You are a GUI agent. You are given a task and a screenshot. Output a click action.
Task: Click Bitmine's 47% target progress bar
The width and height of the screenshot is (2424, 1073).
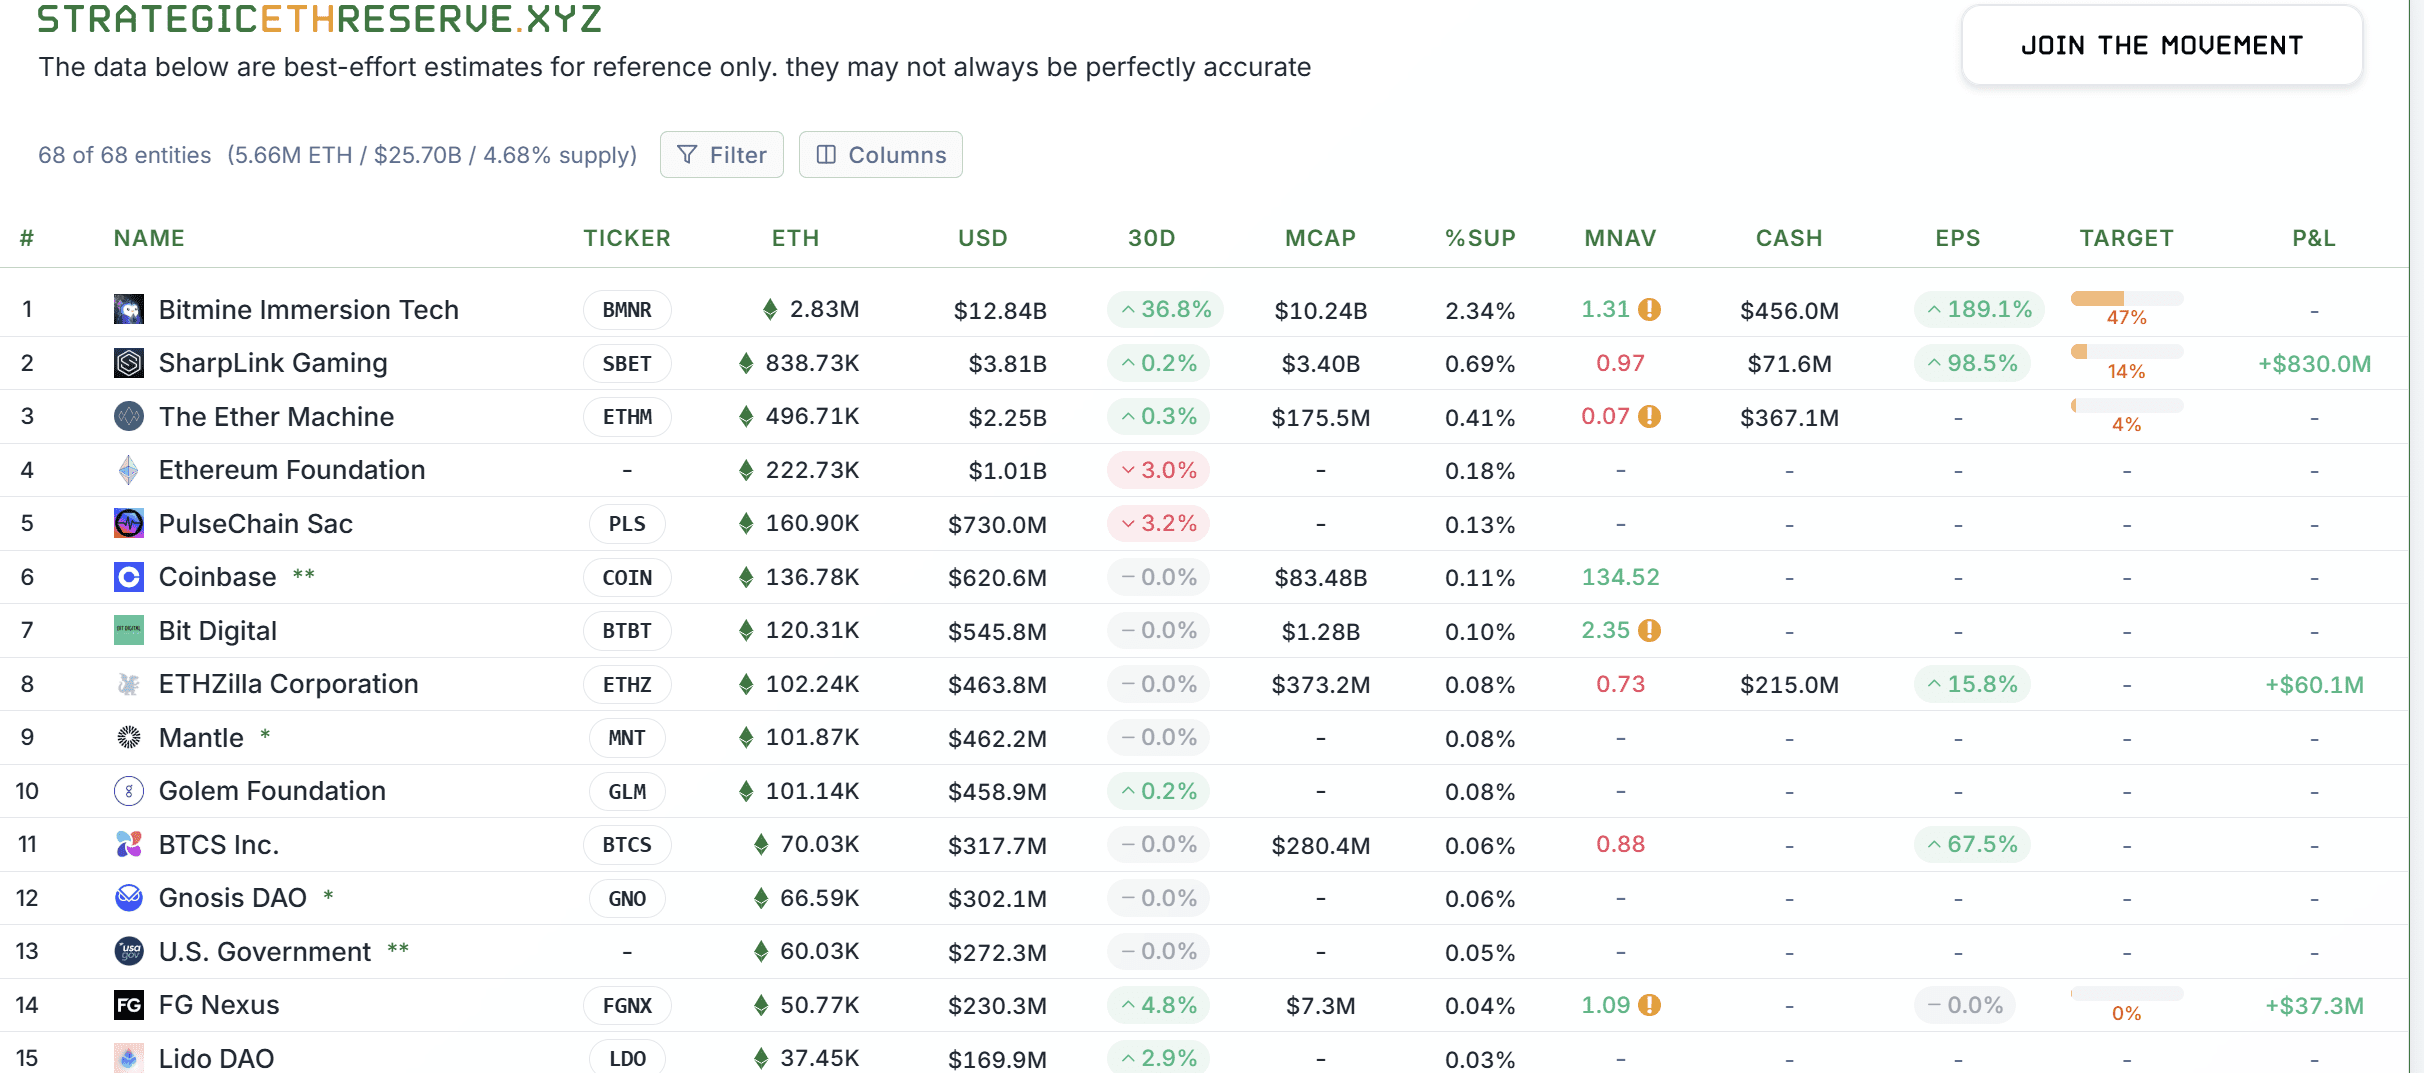(x=2126, y=299)
